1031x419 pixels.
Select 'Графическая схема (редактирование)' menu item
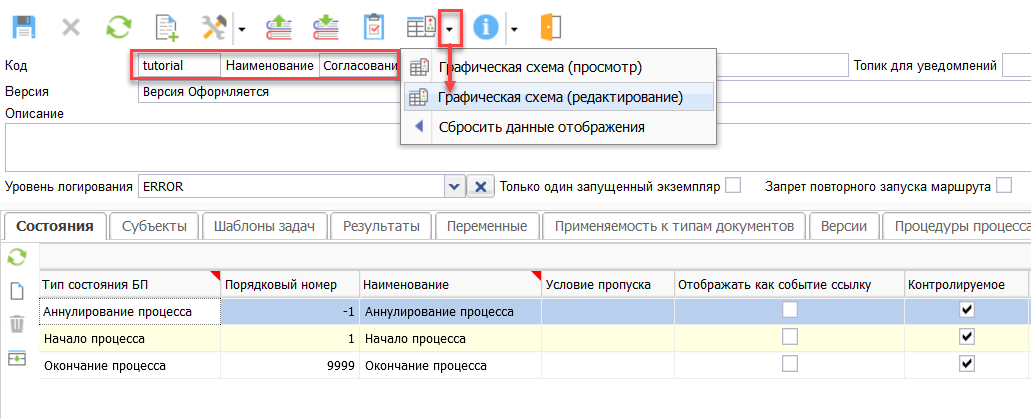560,97
